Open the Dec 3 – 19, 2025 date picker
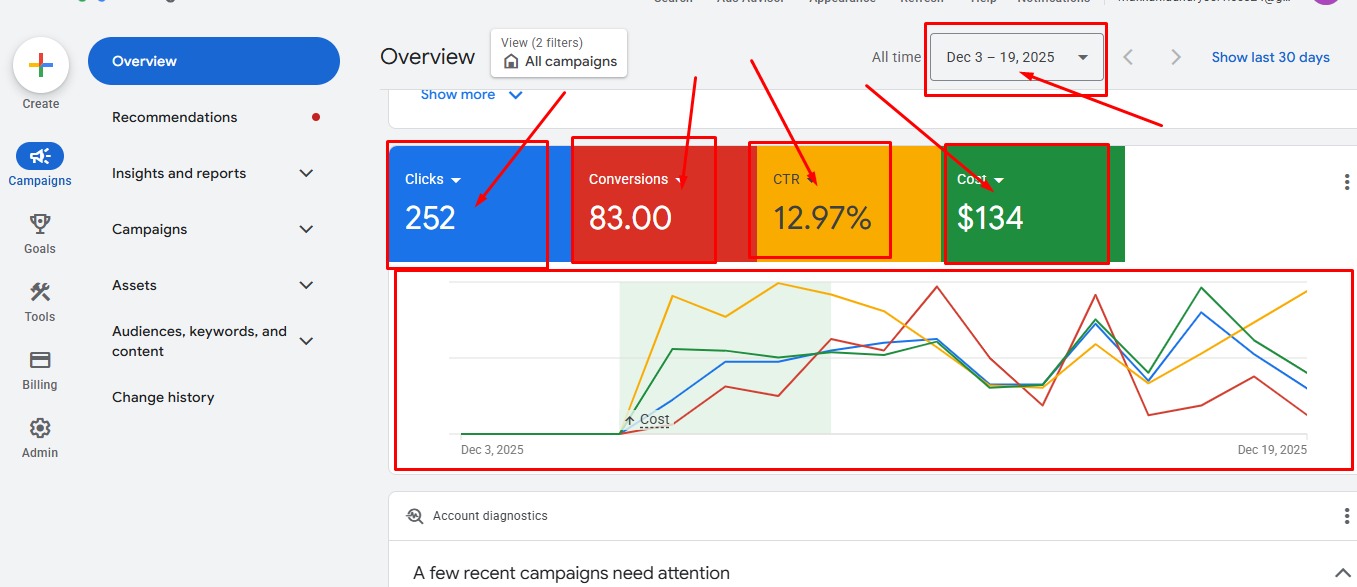 coord(1016,58)
